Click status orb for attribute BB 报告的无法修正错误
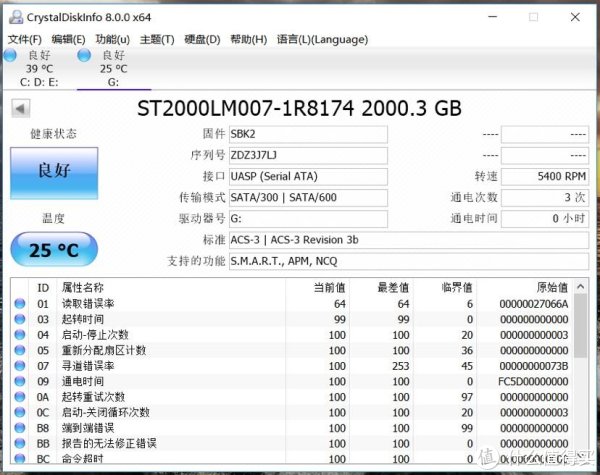600x475 pixels. 20,443
